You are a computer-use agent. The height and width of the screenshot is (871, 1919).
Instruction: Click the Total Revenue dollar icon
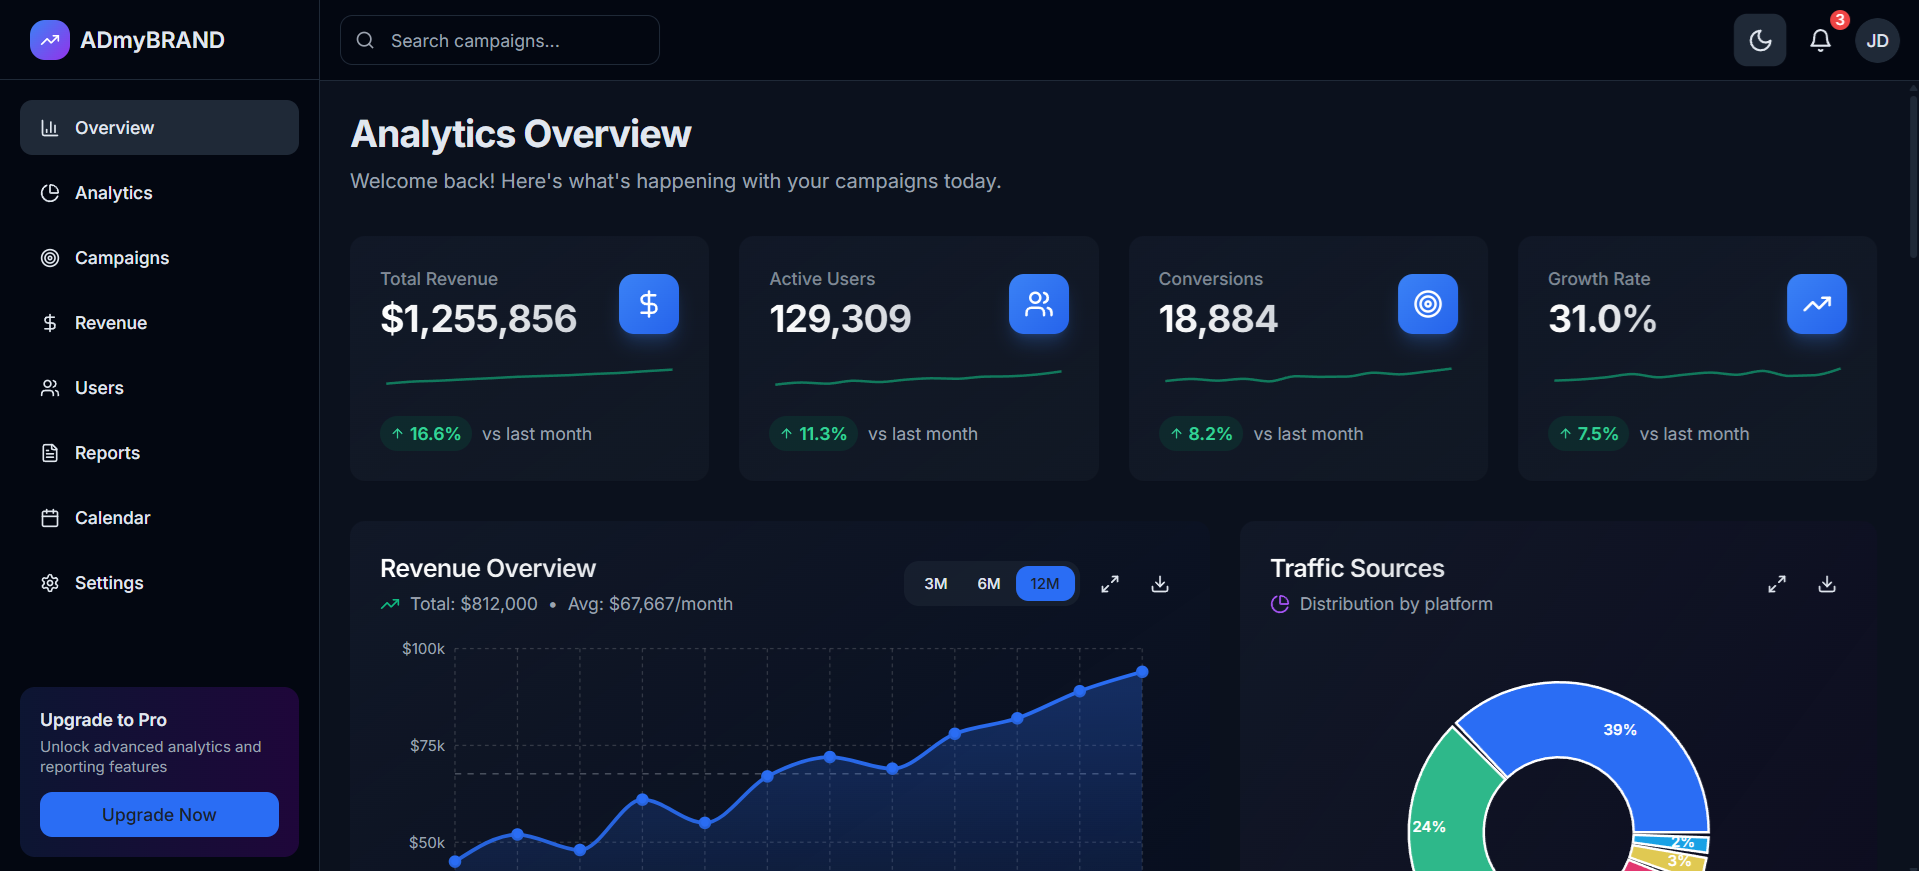tap(649, 304)
